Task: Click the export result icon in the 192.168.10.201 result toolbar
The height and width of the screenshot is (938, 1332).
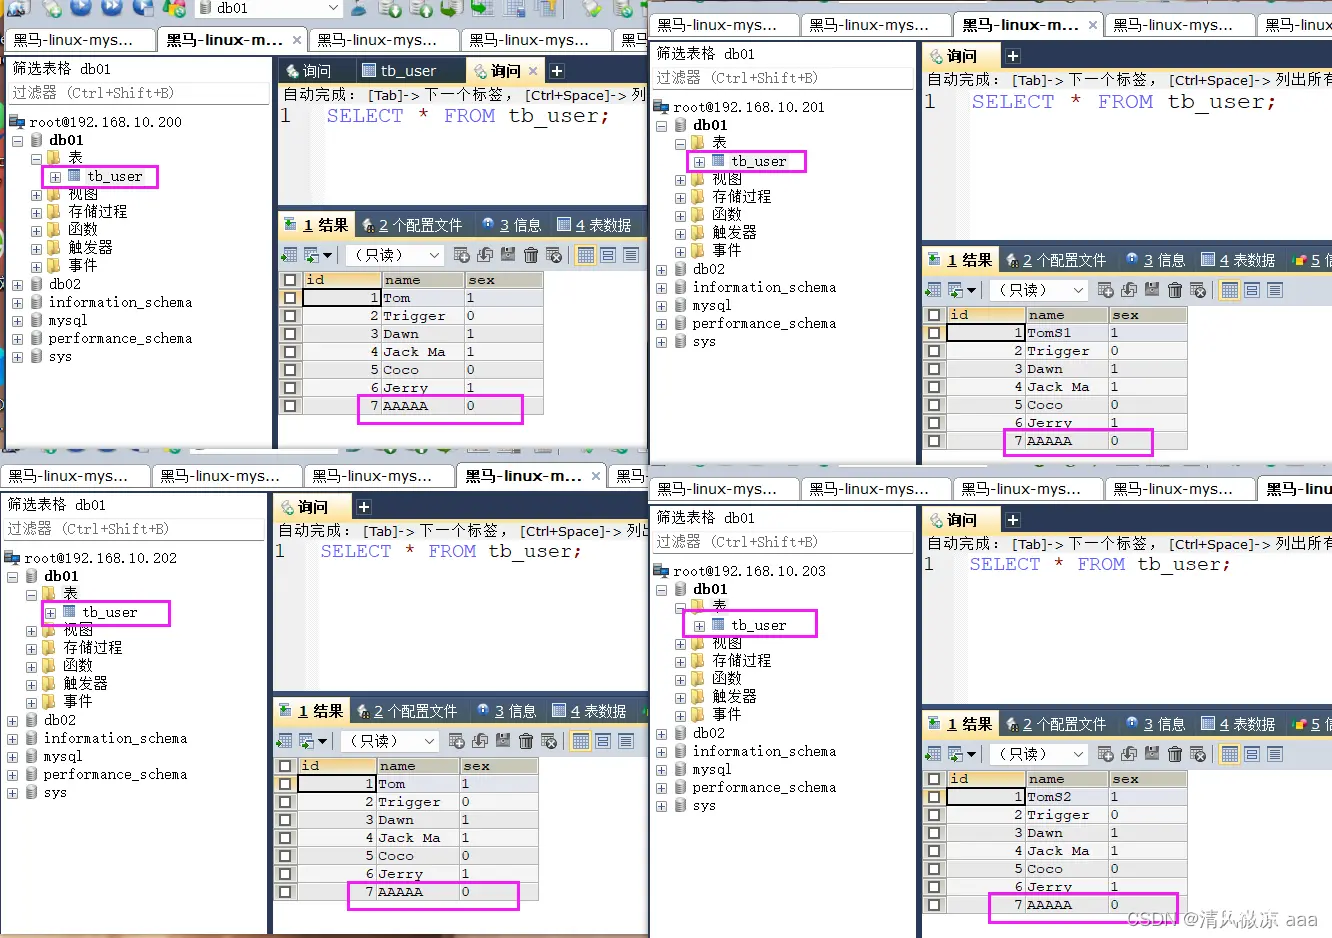Action: tap(933, 290)
